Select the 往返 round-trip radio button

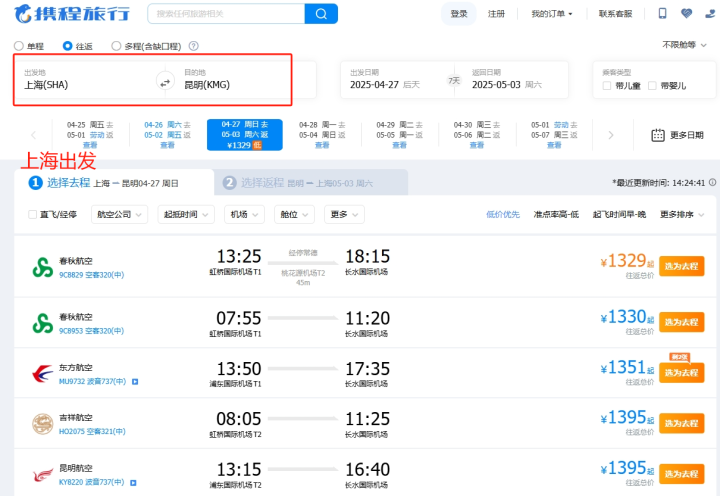(68, 46)
